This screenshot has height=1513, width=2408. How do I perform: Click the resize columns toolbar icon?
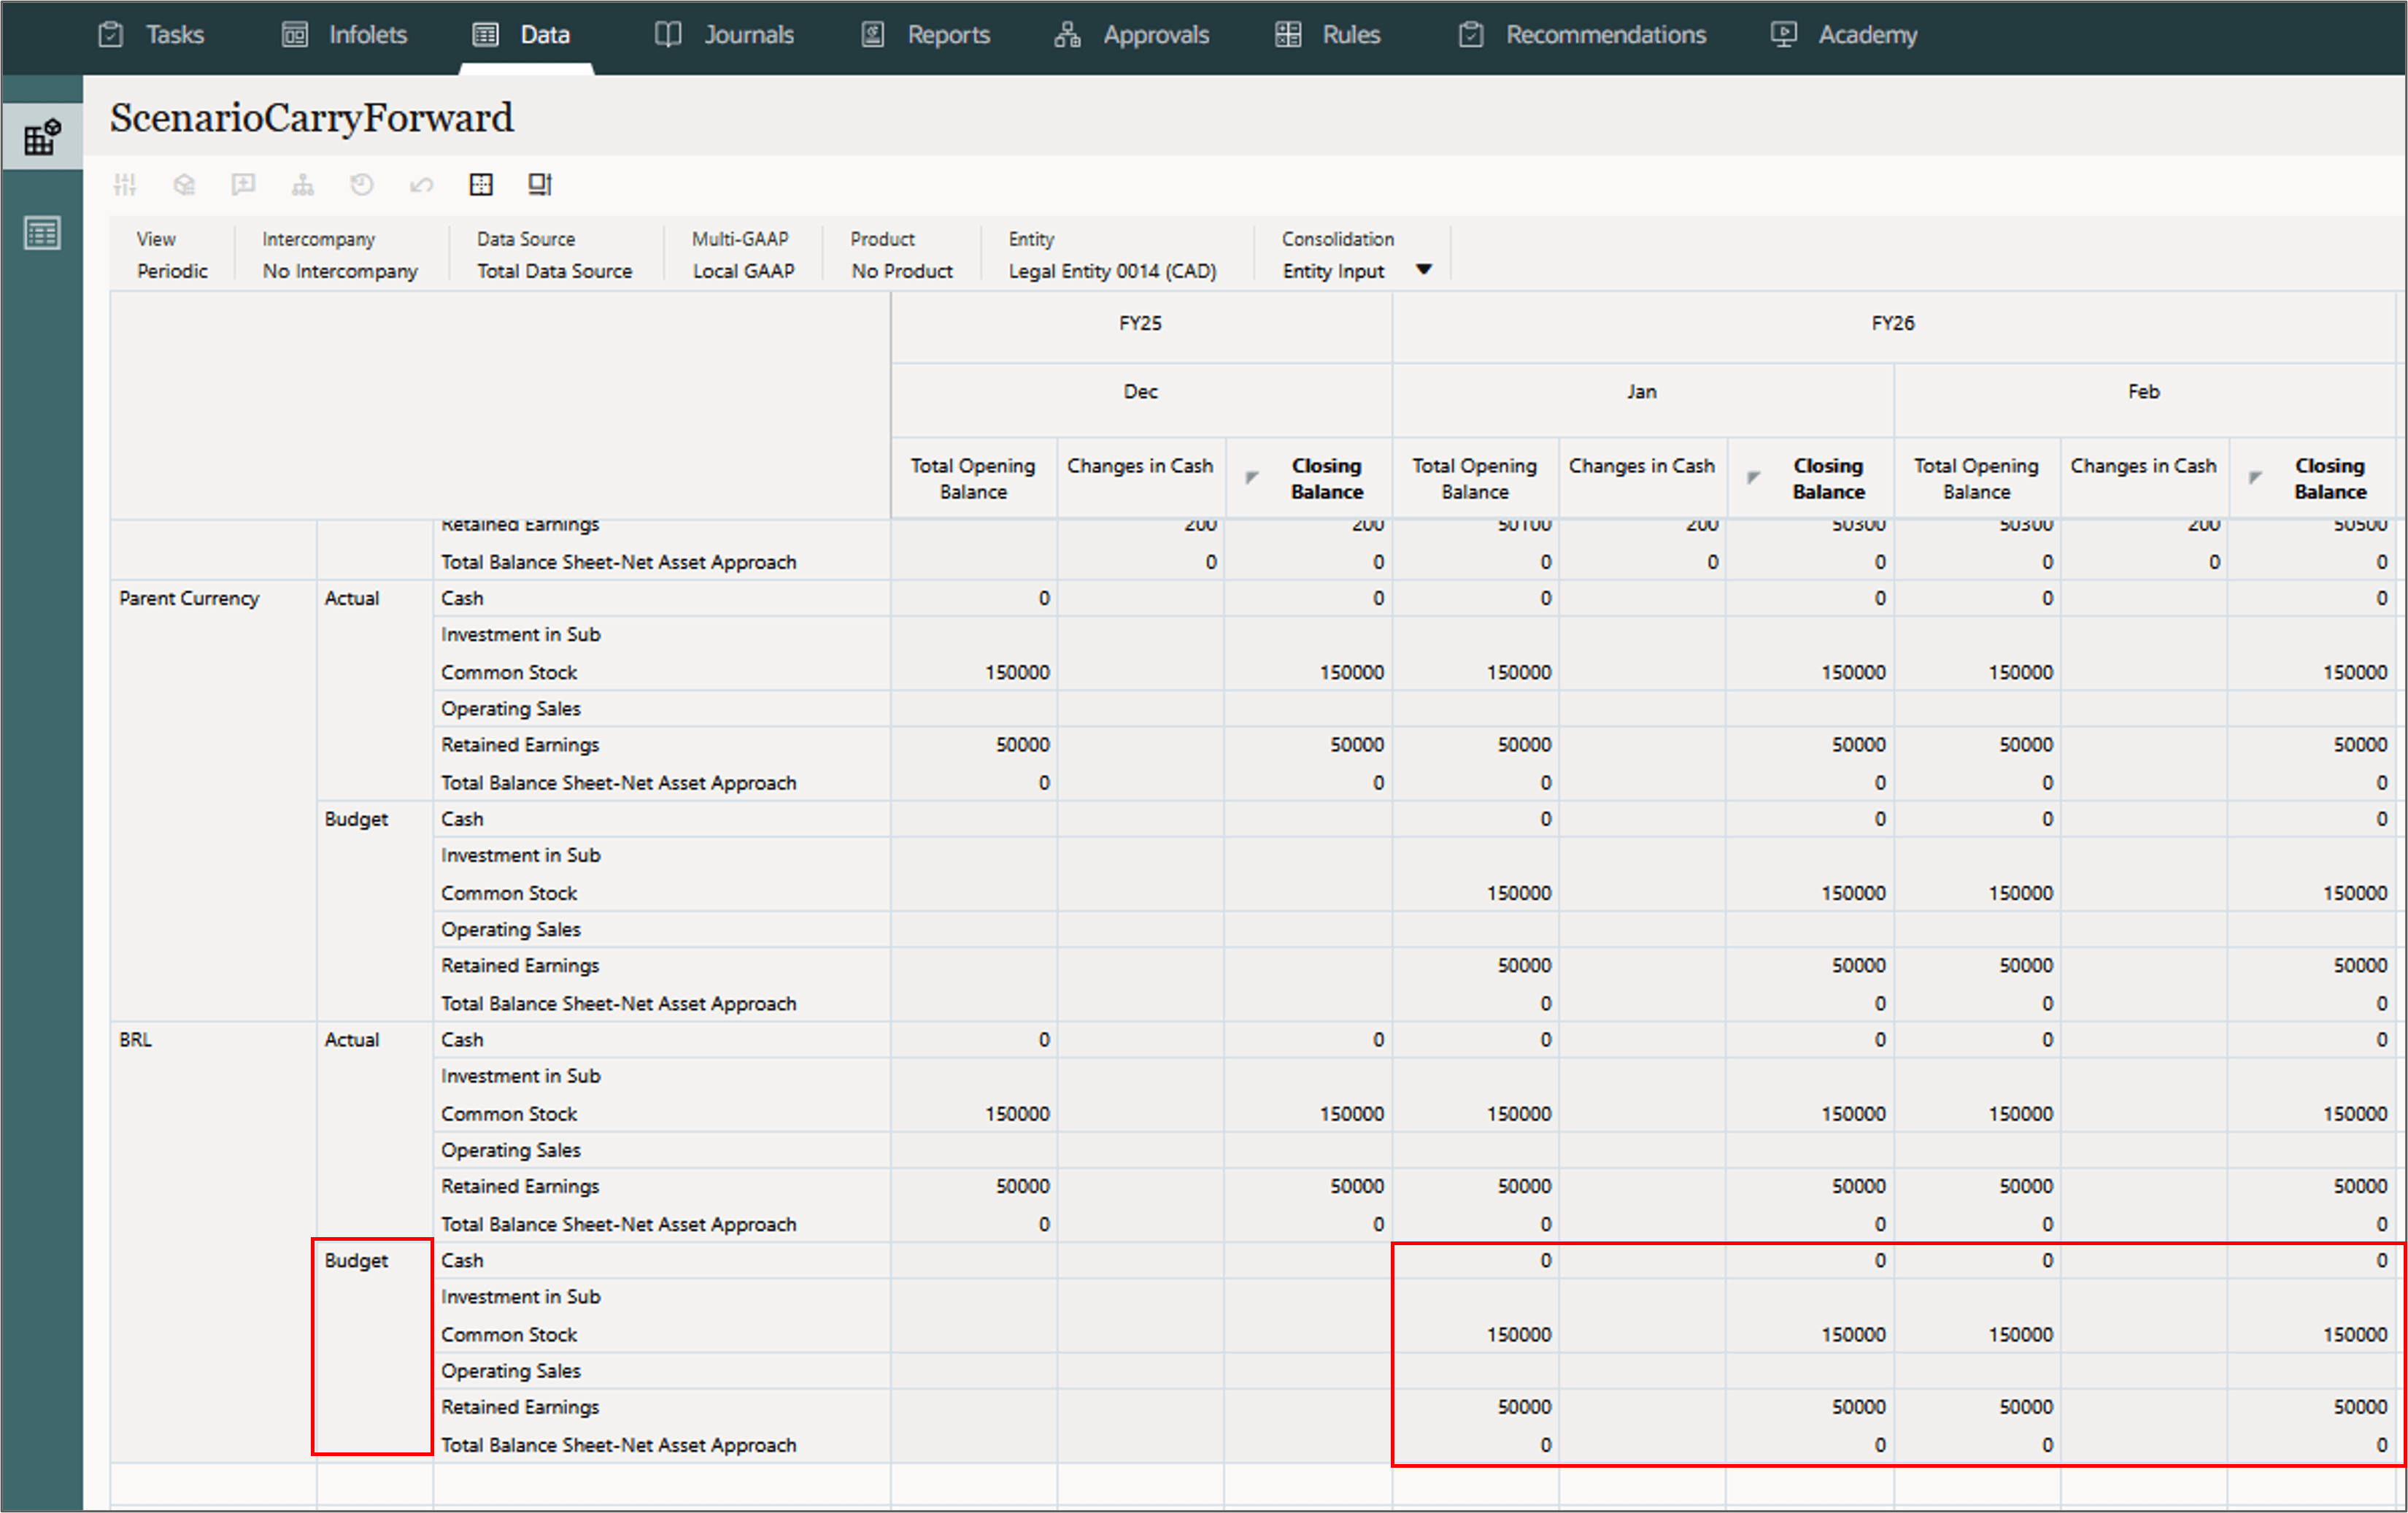coord(540,184)
